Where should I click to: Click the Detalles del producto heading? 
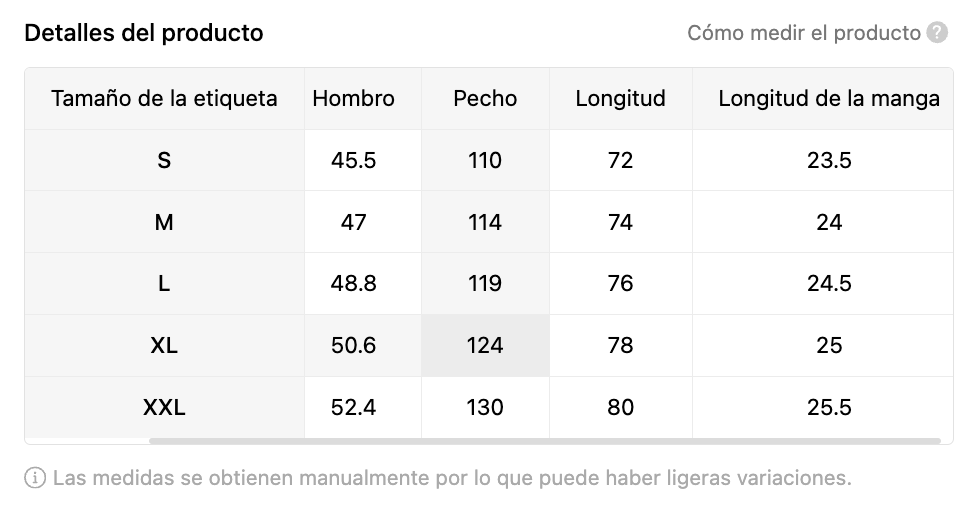tap(144, 32)
